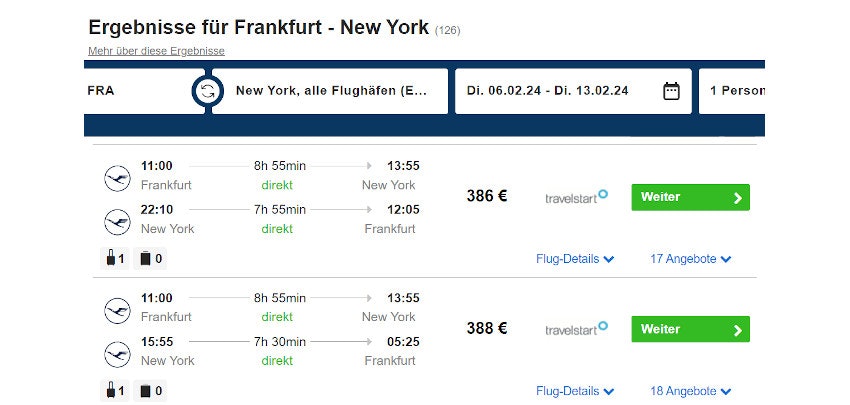Click carry-on baggage icon in second result
The image size is (850, 405).
tap(109, 391)
